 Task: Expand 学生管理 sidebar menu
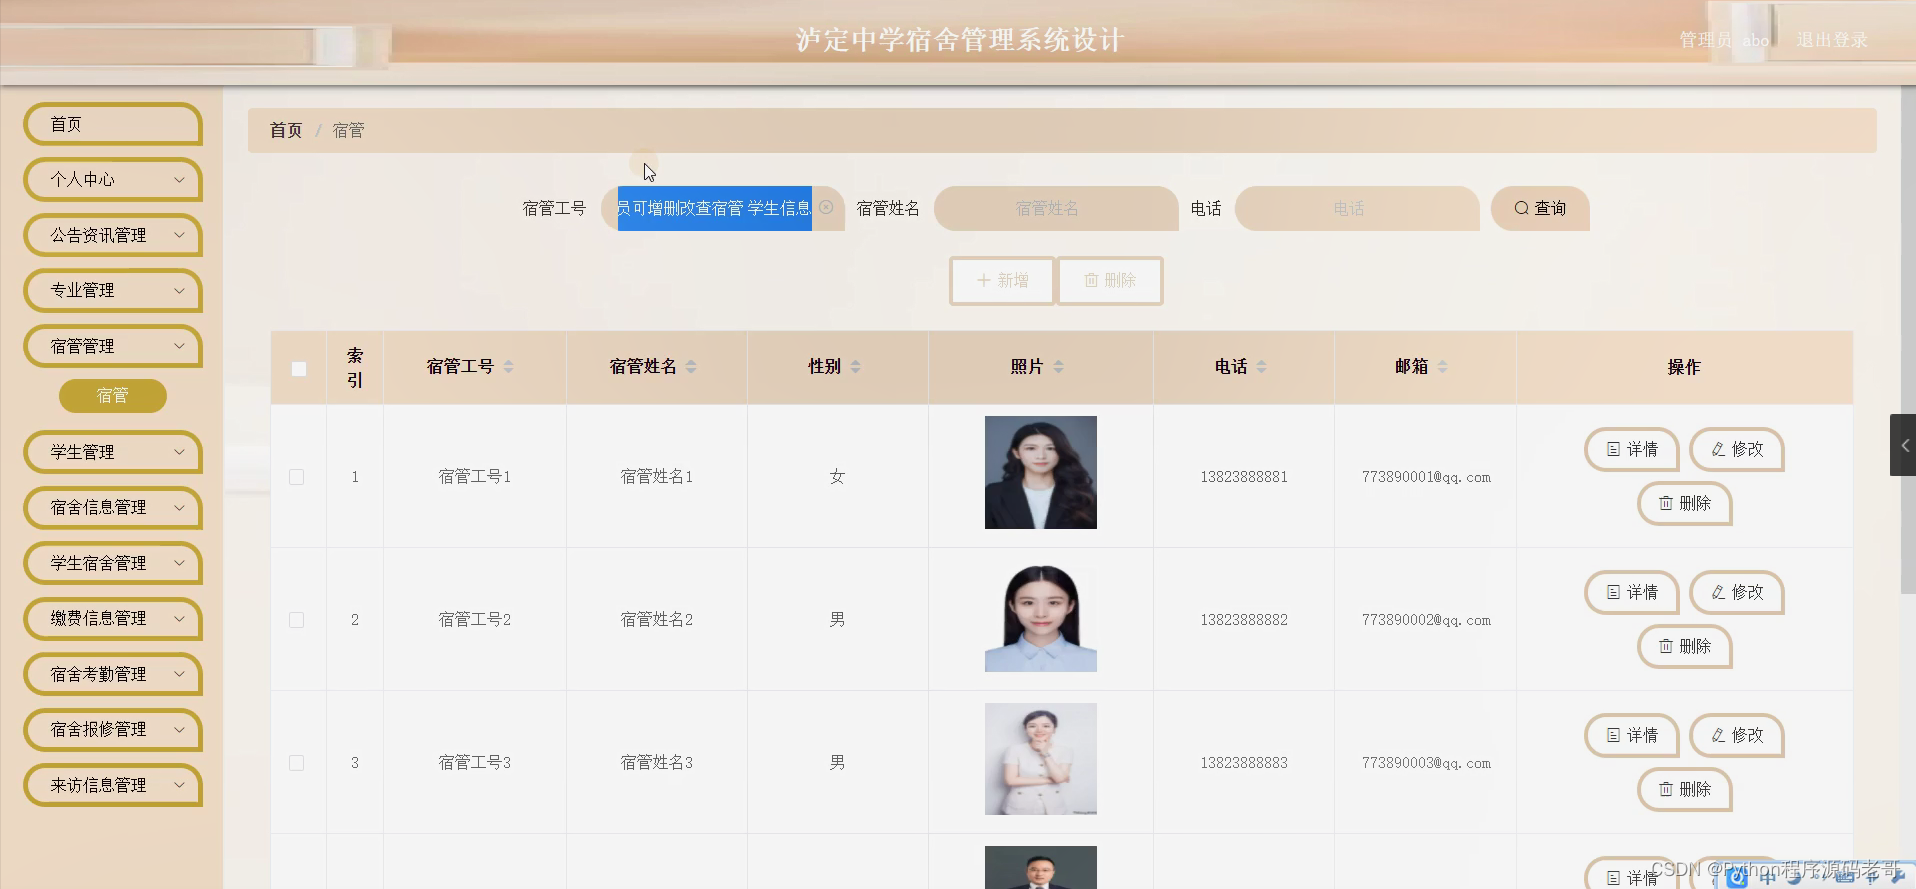(x=113, y=453)
